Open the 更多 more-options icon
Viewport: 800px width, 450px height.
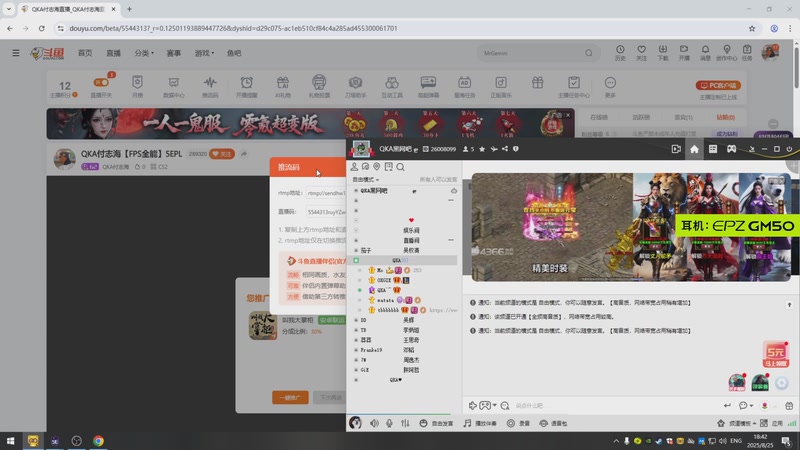coord(610,86)
